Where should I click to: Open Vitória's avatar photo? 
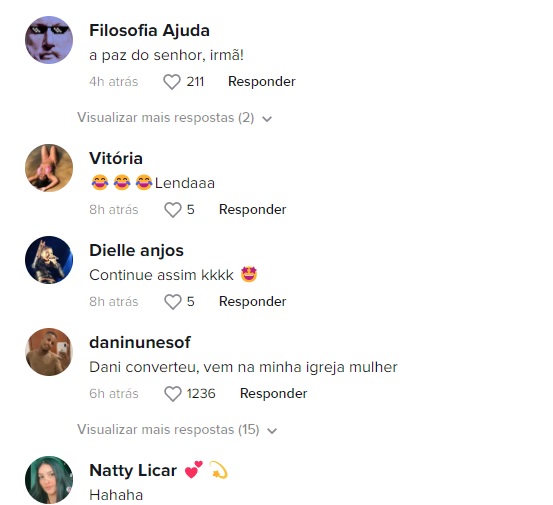tap(49, 168)
